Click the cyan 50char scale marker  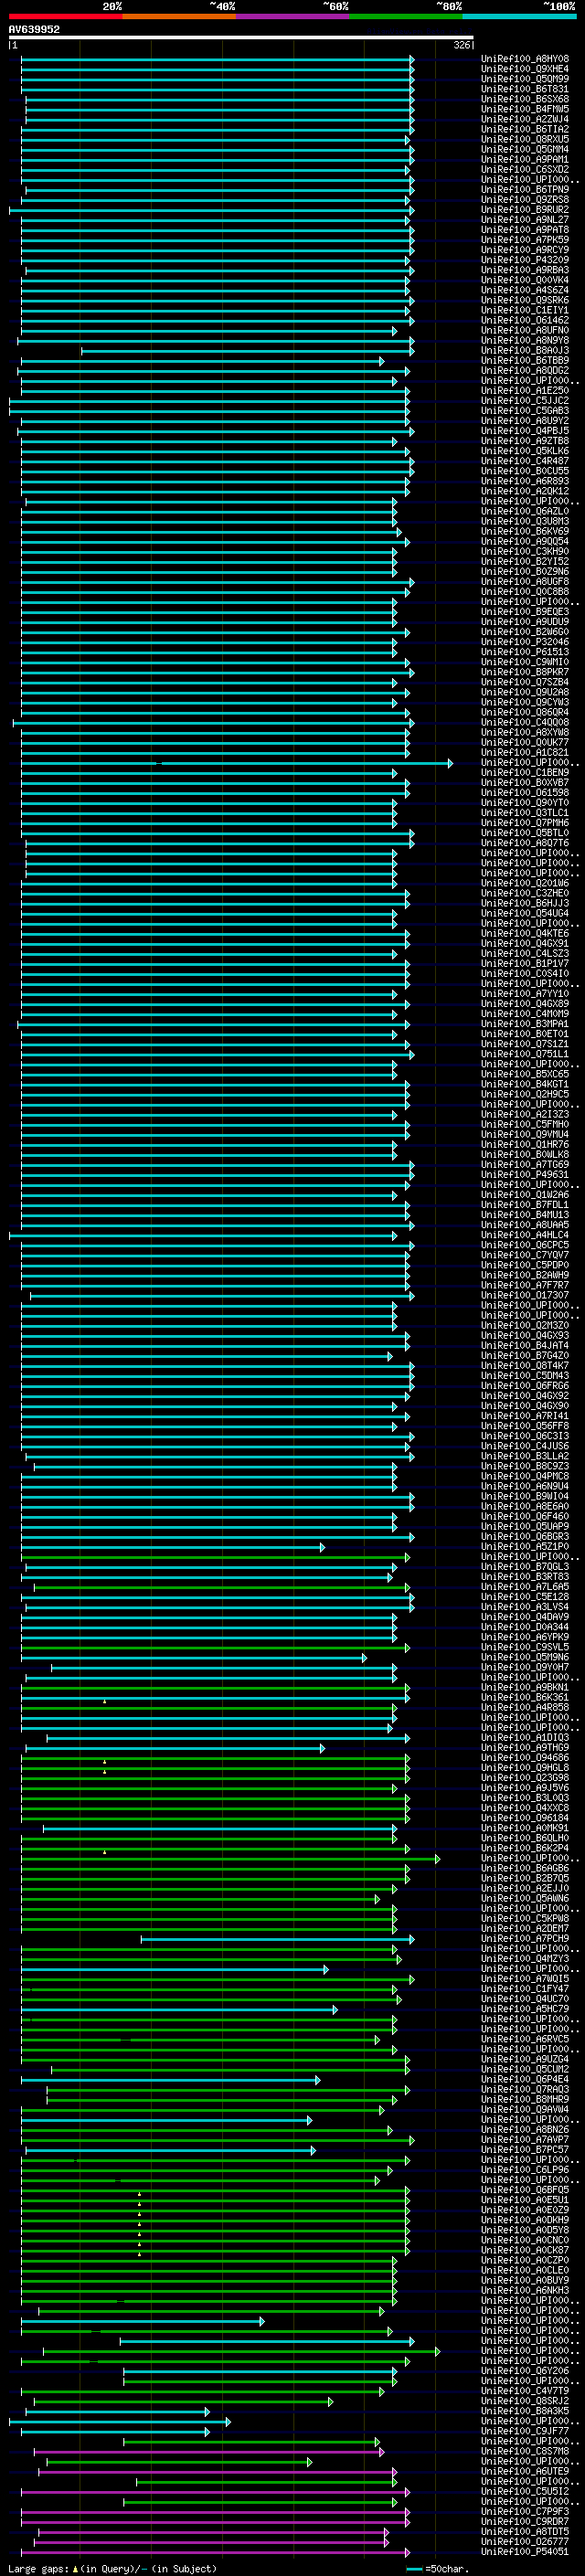click(414, 2568)
